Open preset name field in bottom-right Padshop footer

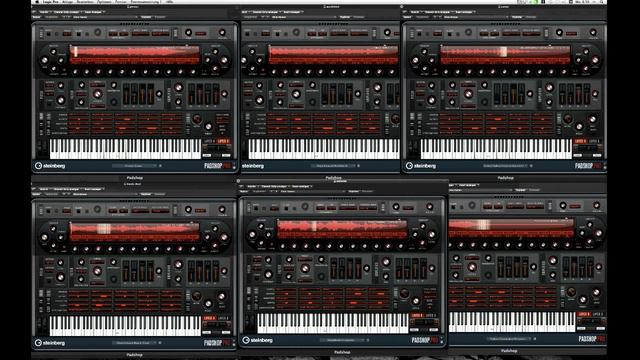tap(509, 339)
